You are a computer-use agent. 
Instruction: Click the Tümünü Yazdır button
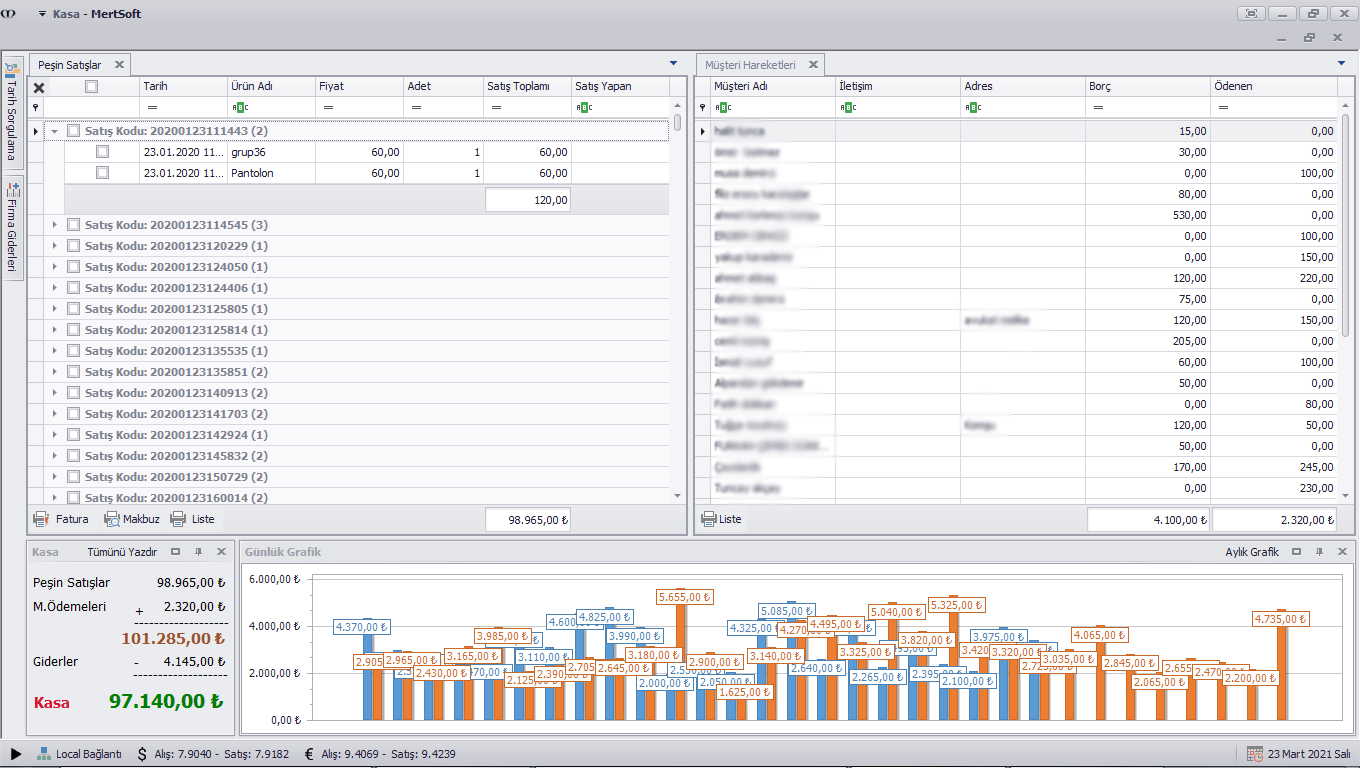pos(122,552)
